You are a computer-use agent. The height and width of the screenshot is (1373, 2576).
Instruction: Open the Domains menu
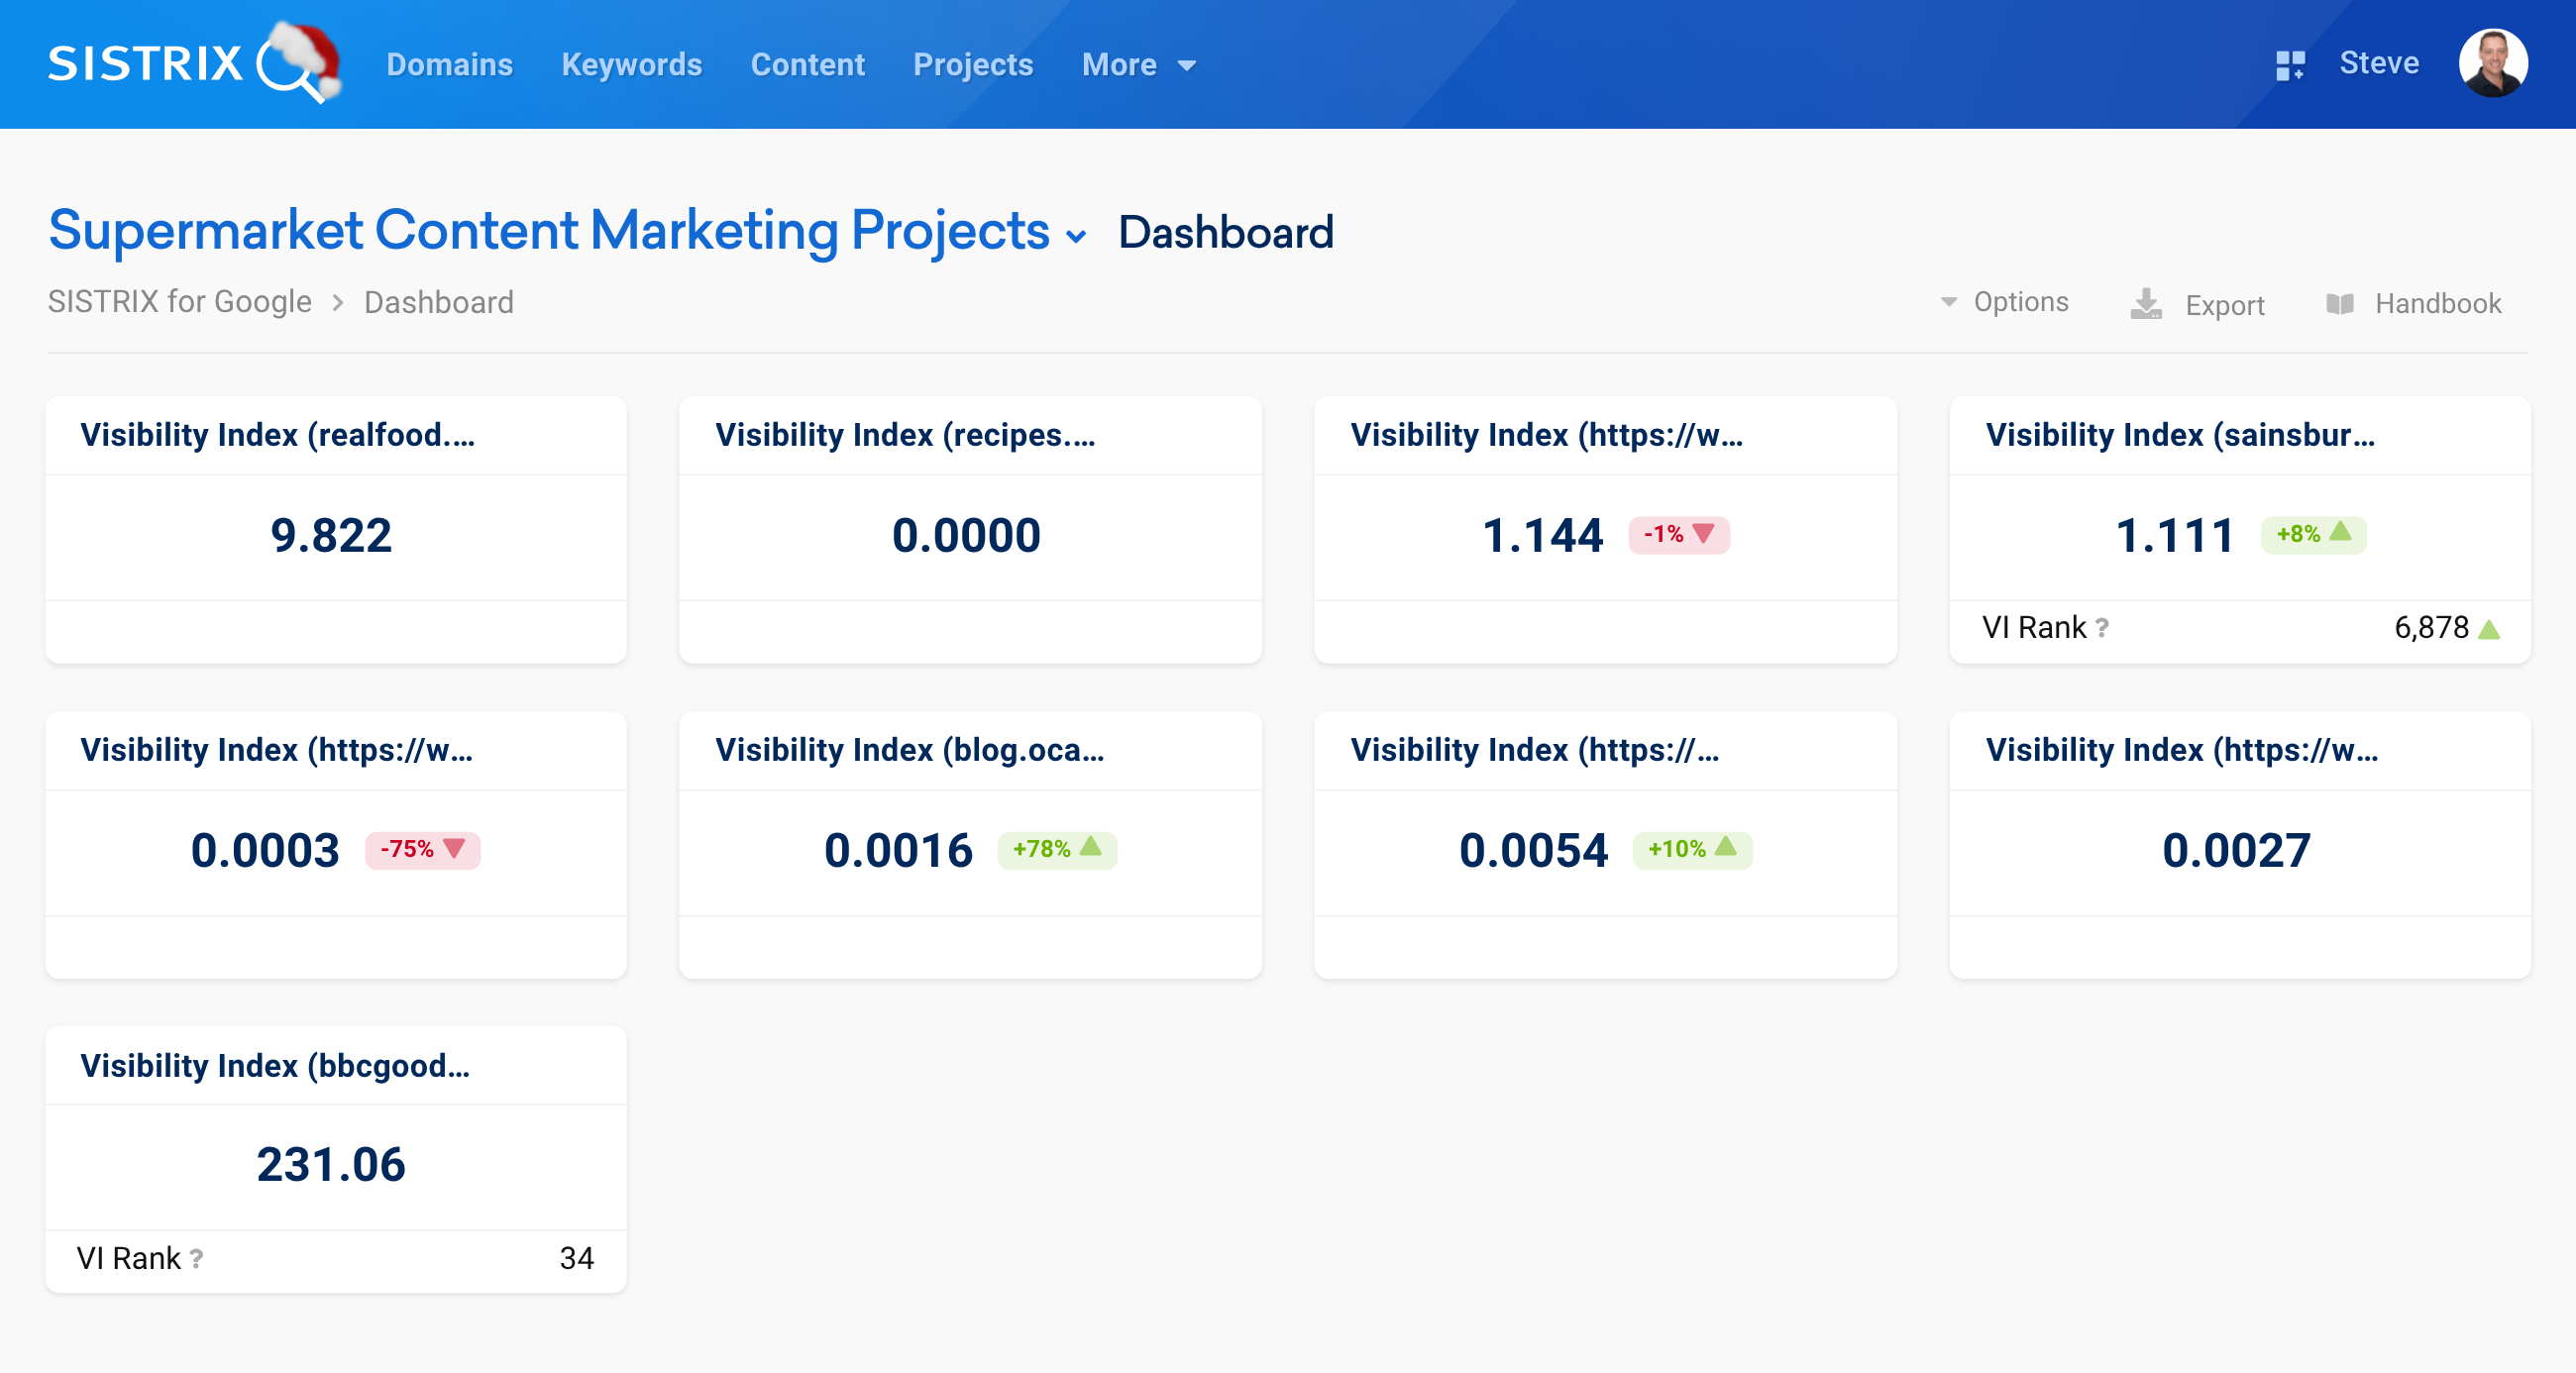[449, 65]
